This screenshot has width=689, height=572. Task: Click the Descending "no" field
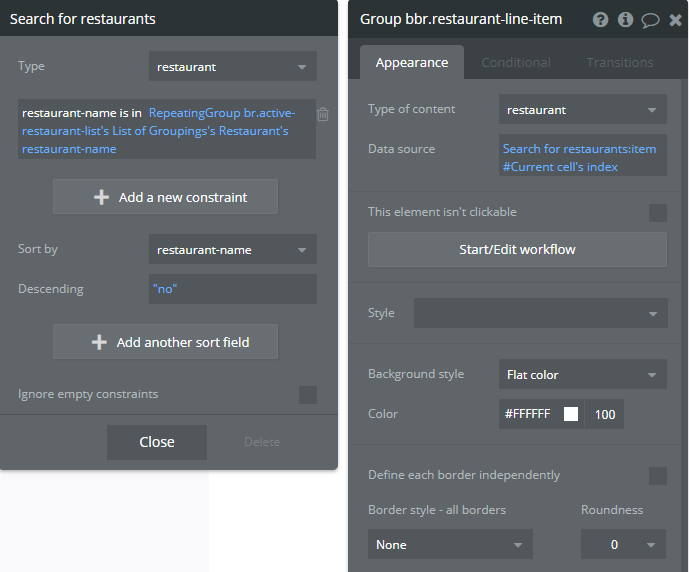pos(233,289)
